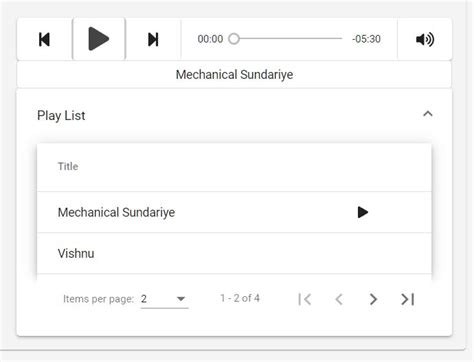Skip to the next track
The image size is (474, 362).
(x=153, y=39)
